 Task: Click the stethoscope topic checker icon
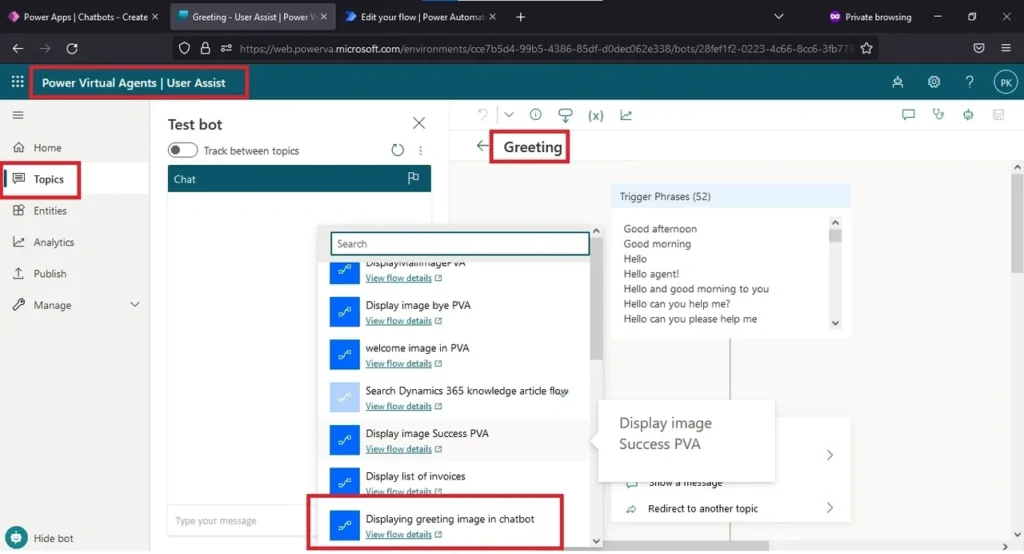[938, 115]
